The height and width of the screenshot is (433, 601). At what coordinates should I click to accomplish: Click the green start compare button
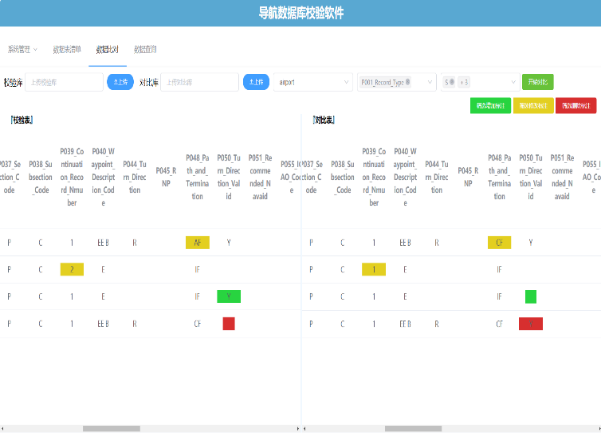point(537,82)
